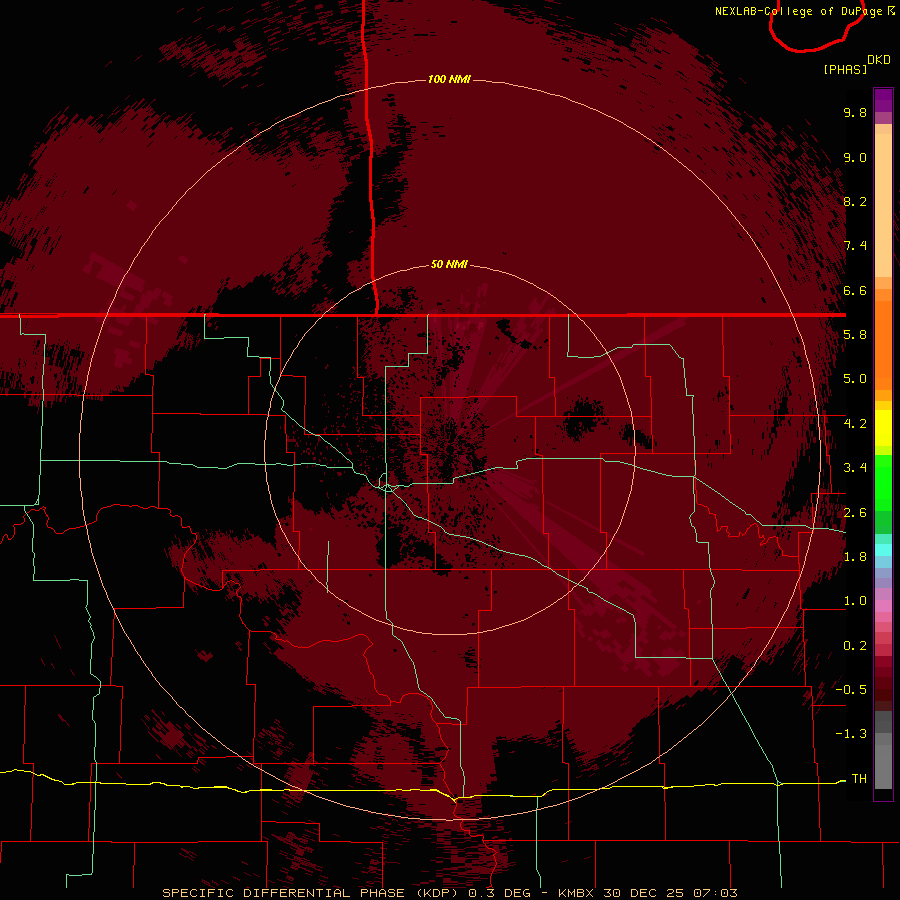The width and height of the screenshot is (900, 900).
Task: Click the 3.4 color scale value
Action: pos(855,468)
